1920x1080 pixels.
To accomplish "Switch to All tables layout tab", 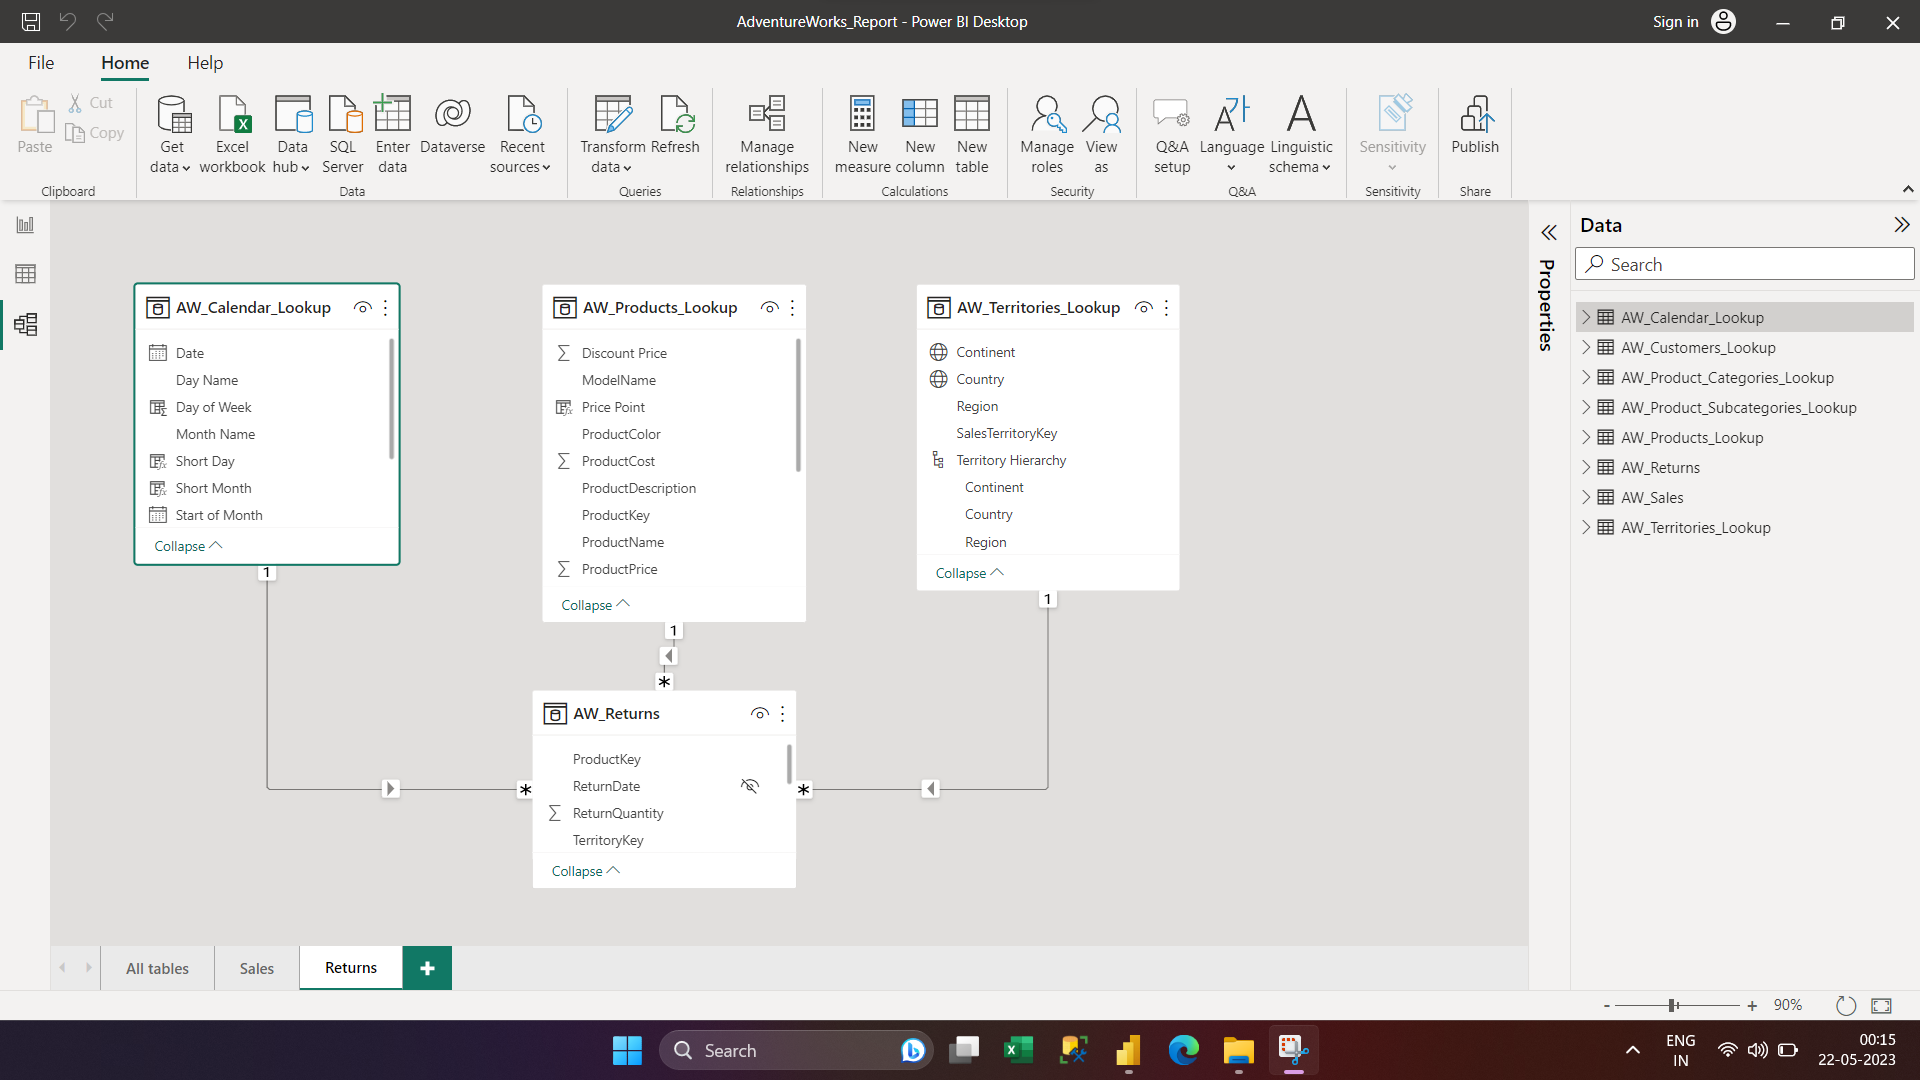I will 157,968.
